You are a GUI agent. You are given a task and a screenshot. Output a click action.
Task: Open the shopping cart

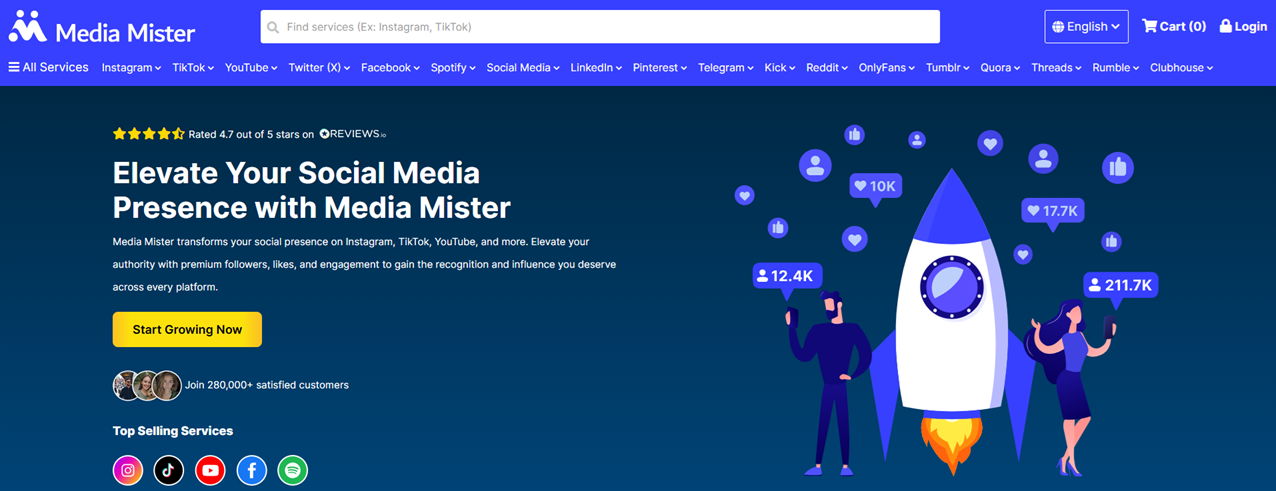(x=1174, y=26)
